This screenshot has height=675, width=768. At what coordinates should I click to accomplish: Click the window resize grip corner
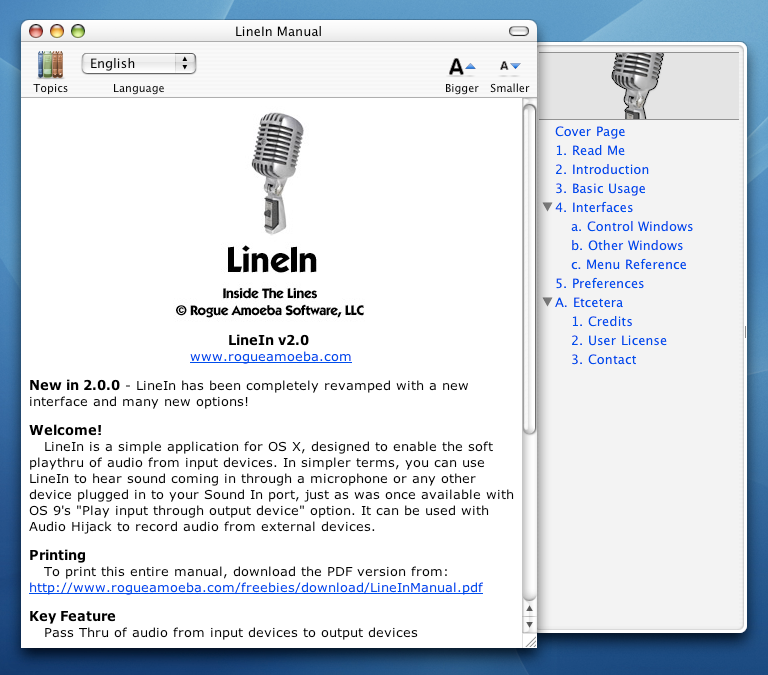pos(530,641)
